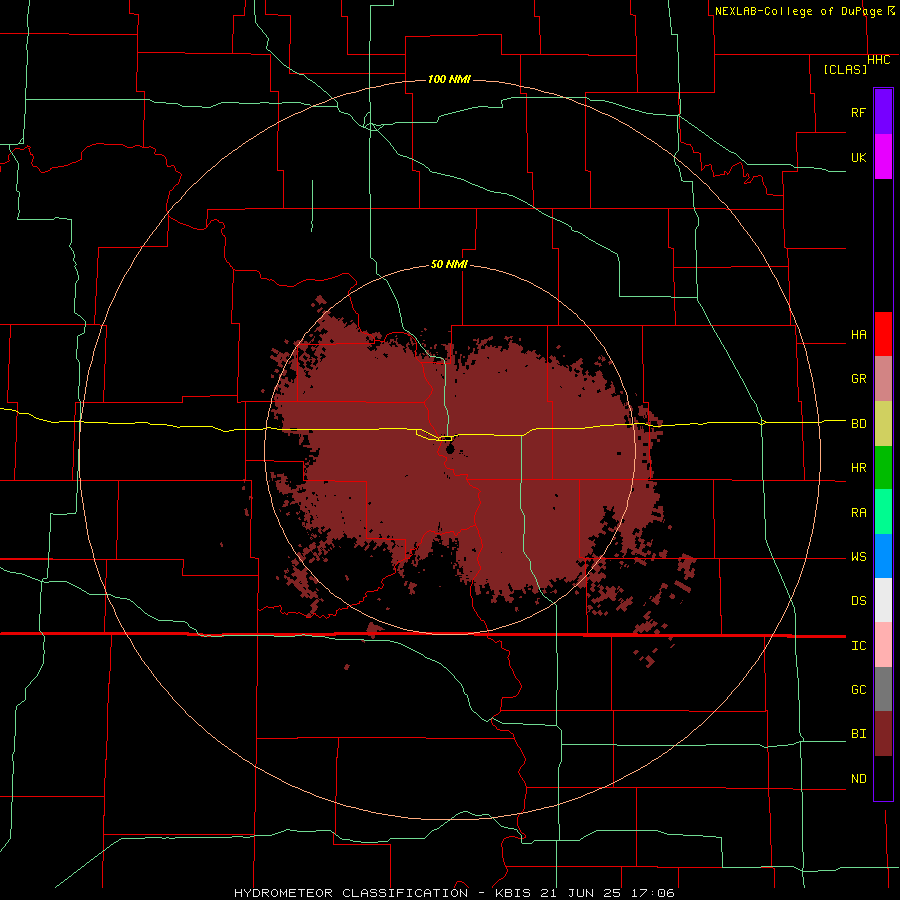The width and height of the screenshot is (900, 900).
Task: Click the 17:06 timestamp in footer
Action: 654,893
